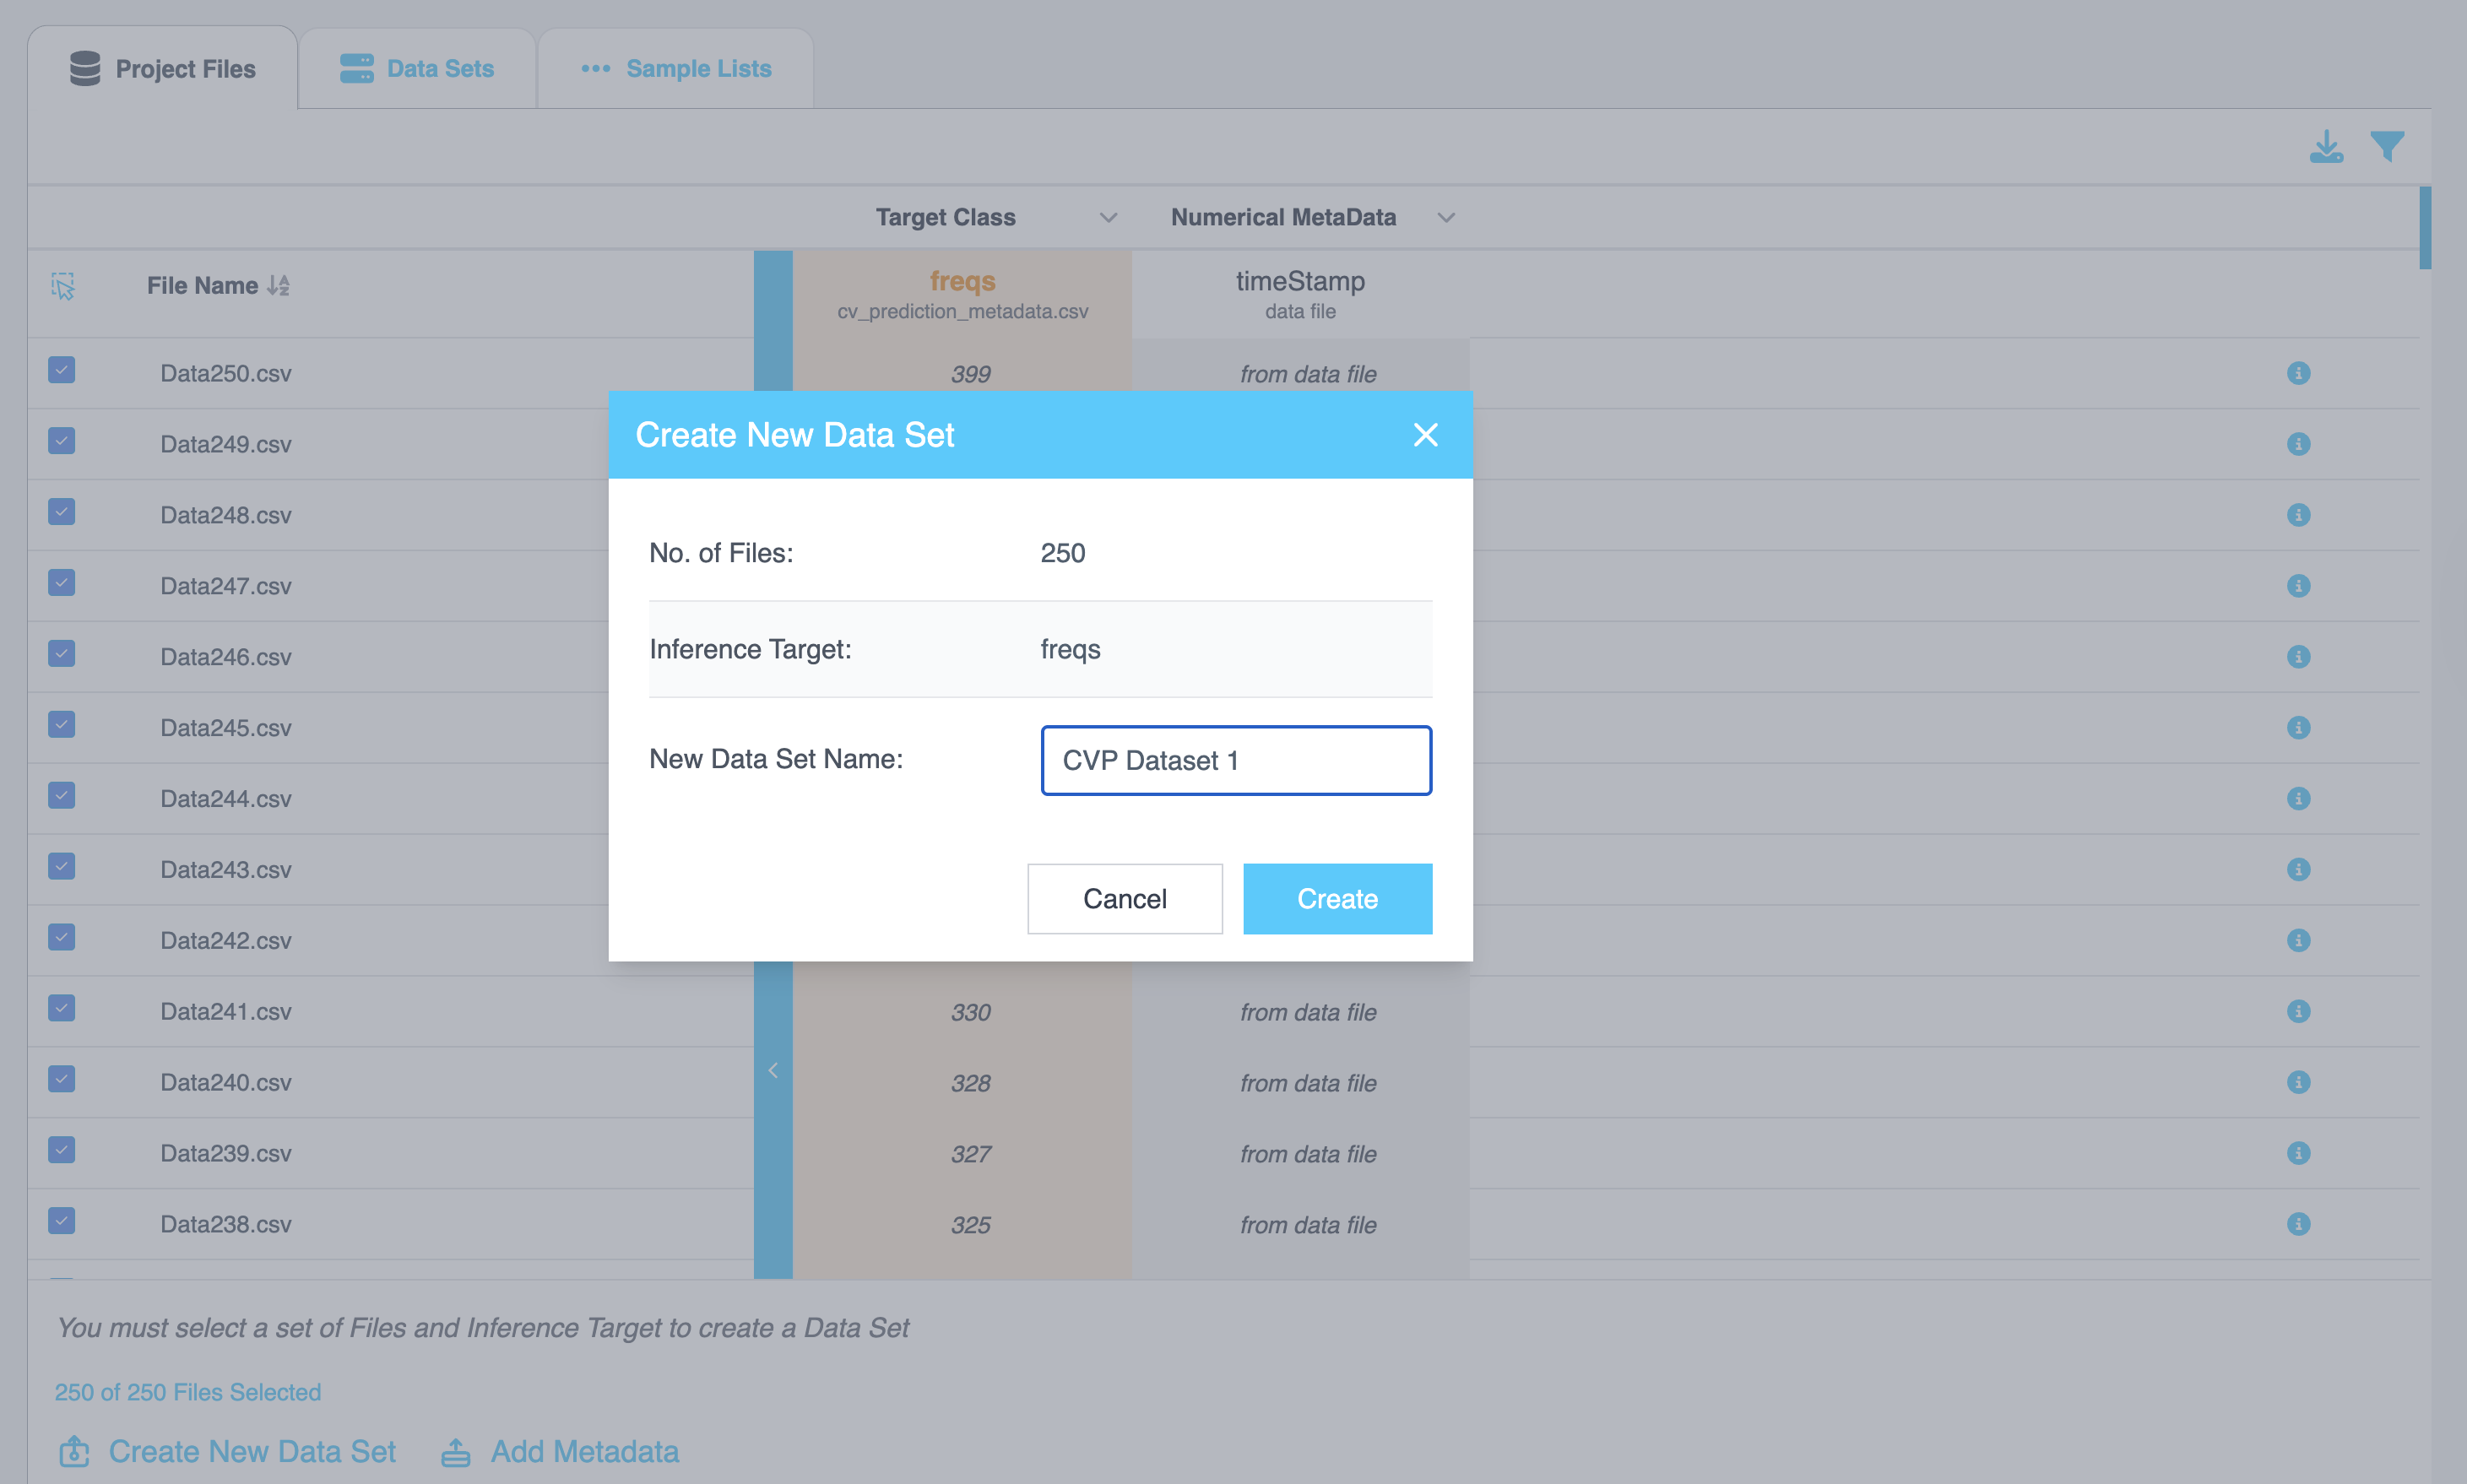The image size is (2467, 1484).
Task: Expand the Target Class dropdown
Action: point(1108,218)
